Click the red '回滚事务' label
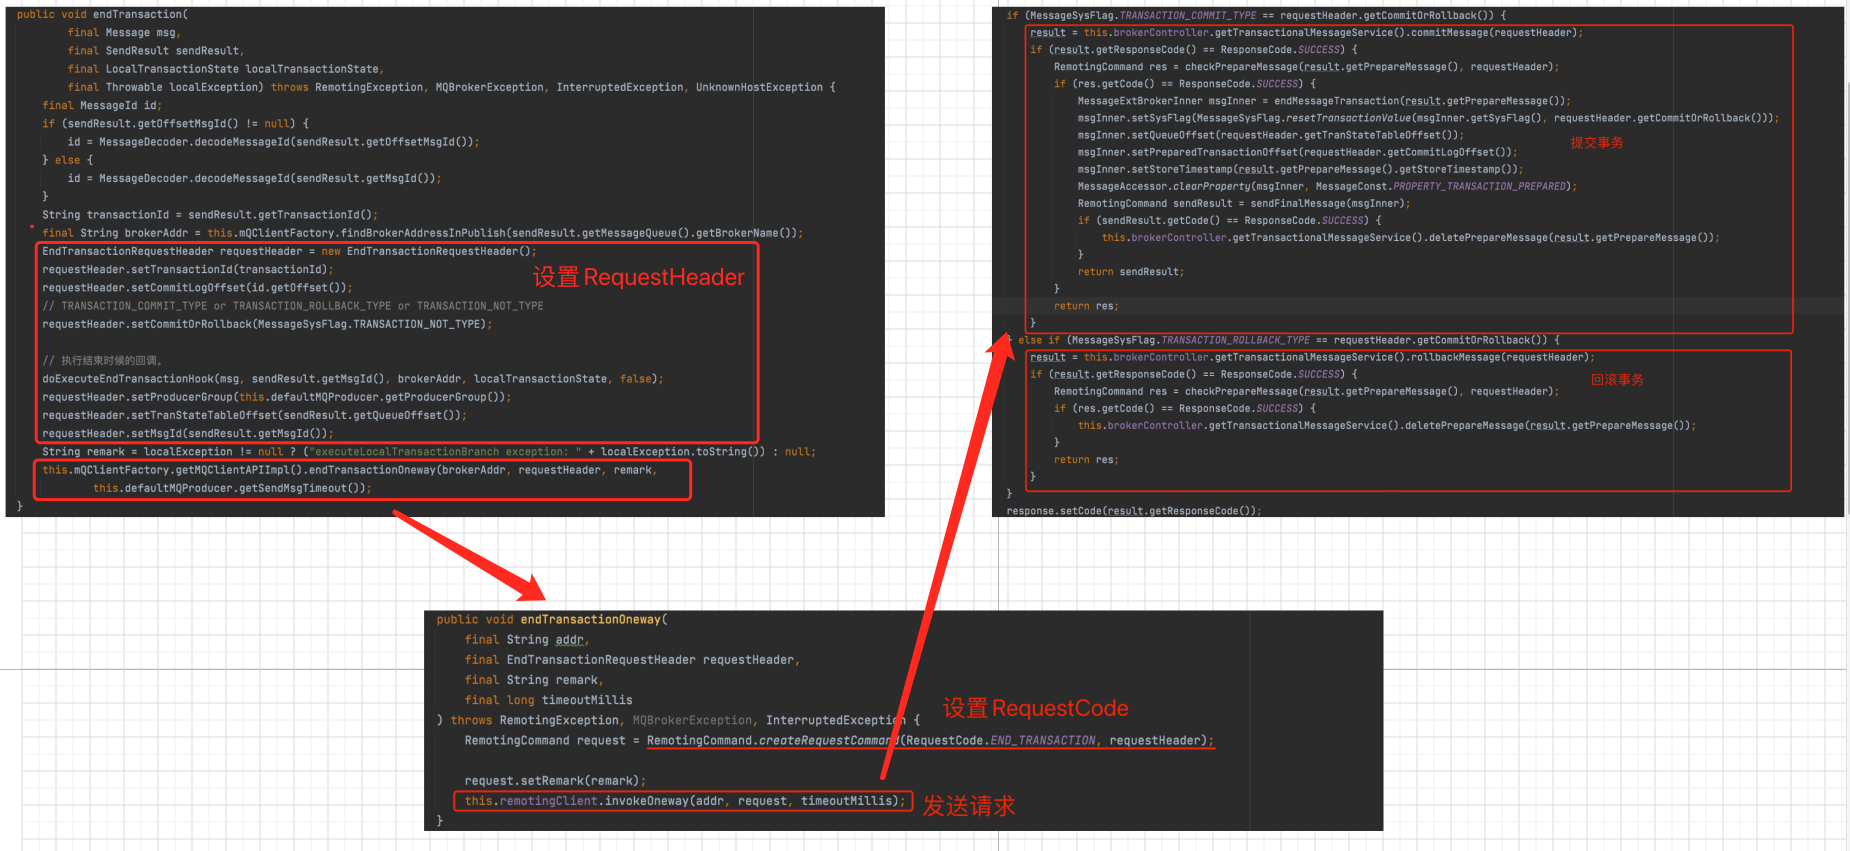This screenshot has width=1850, height=851. pyautogui.click(x=1616, y=380)
